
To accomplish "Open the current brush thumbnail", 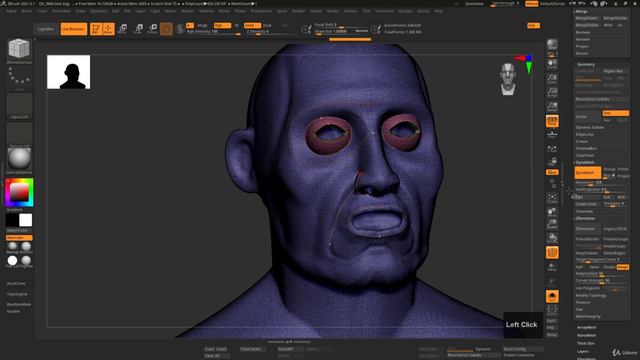I will coord(19,51).
